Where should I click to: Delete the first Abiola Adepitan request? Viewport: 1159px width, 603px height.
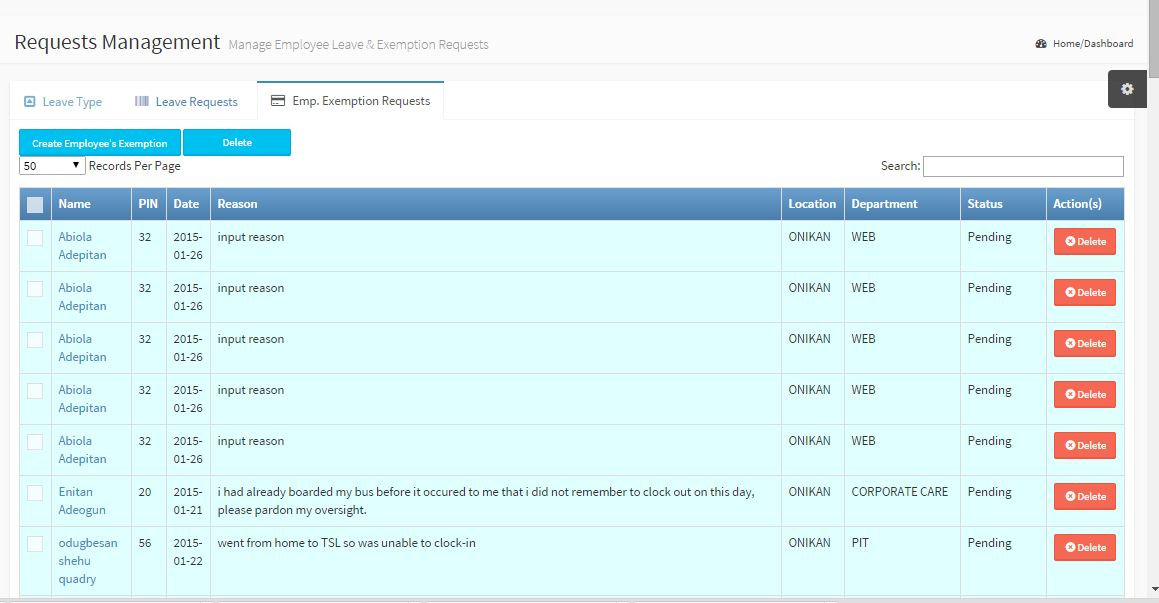coord(1084,242)
